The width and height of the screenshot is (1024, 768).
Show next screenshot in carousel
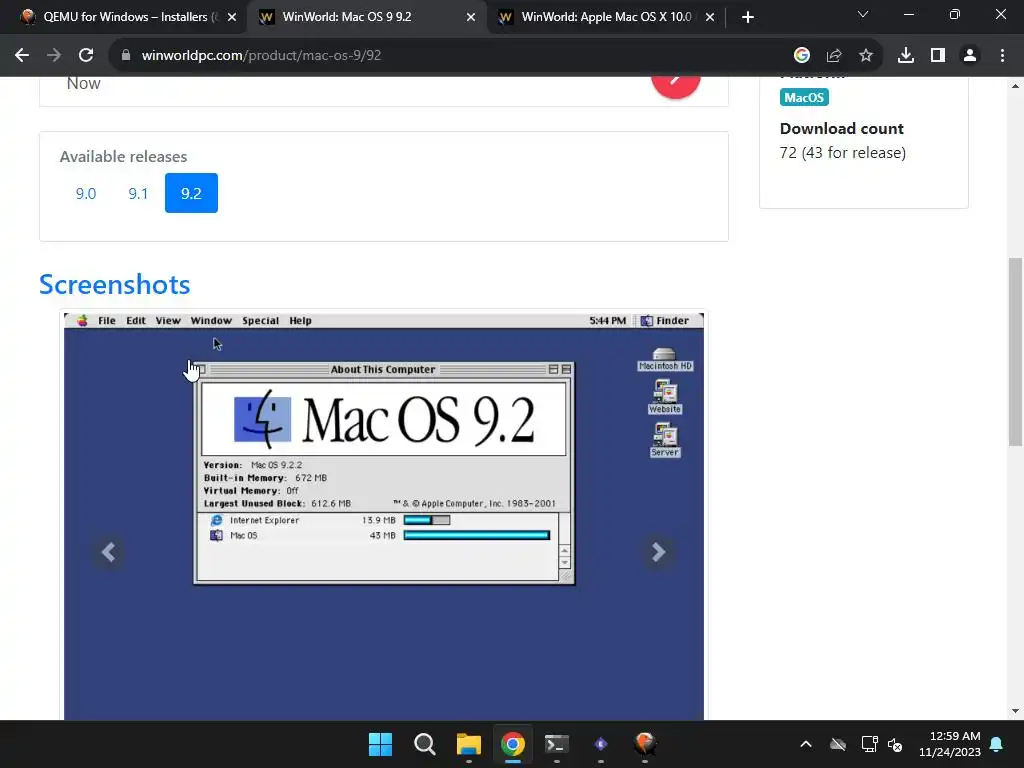click(658, 552)
